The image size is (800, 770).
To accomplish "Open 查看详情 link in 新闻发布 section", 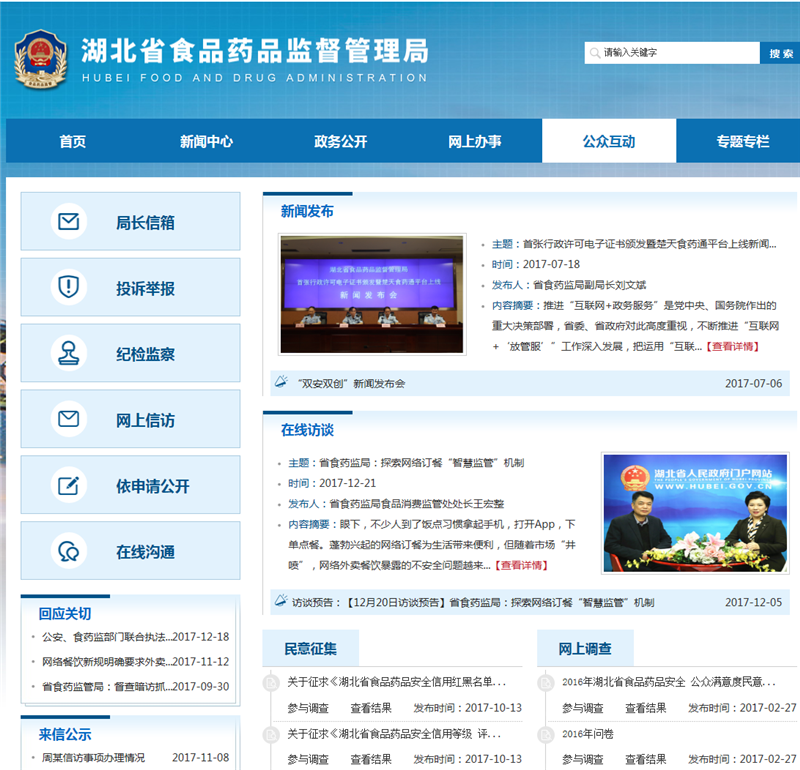I will pyautogui.click(x=733, y=346).
